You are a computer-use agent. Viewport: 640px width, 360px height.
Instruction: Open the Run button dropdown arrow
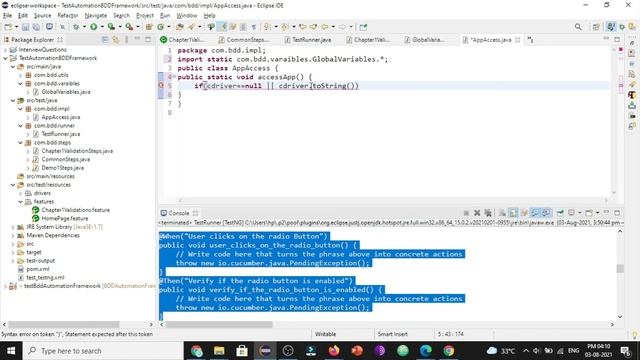102,27
